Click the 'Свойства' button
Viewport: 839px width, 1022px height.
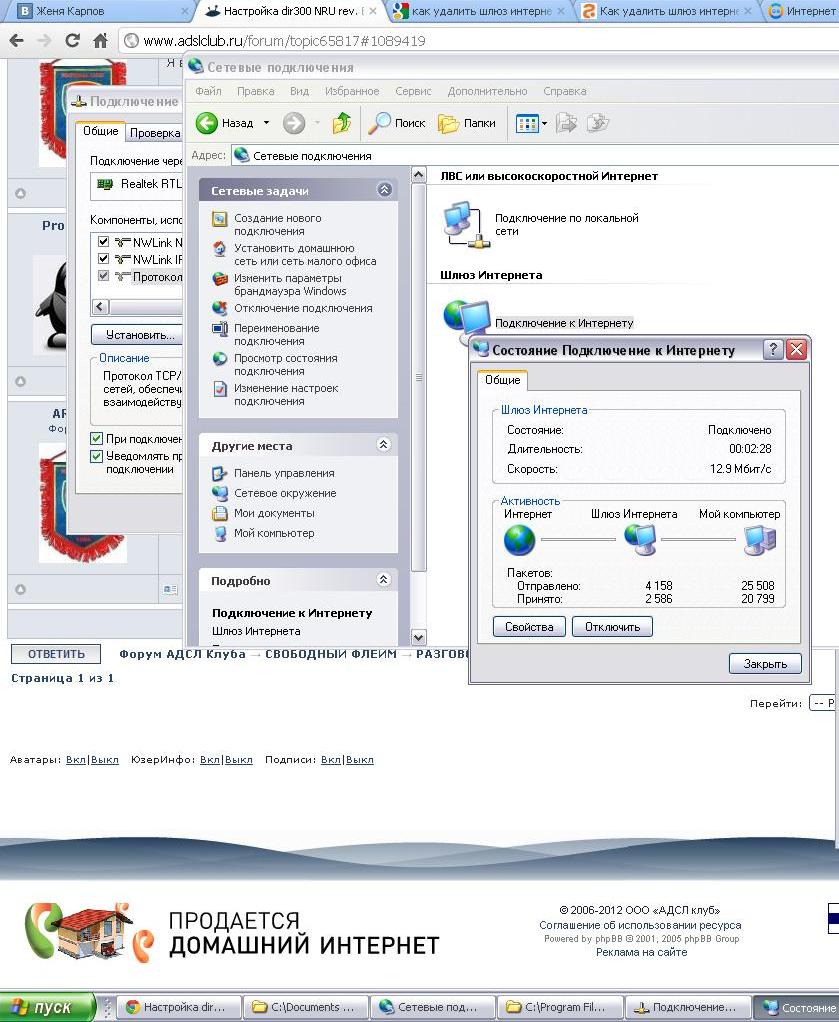(x=529, y=627)
